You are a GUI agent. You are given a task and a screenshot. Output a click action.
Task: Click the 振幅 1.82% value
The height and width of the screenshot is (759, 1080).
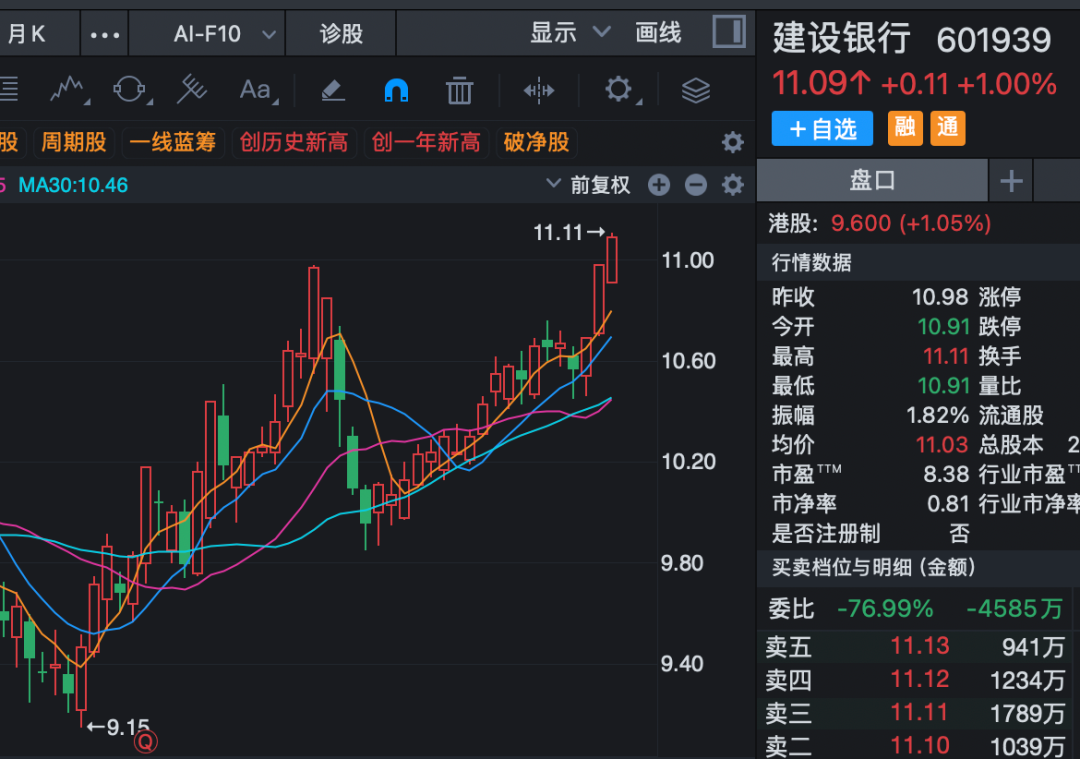(x=937, y=415)
